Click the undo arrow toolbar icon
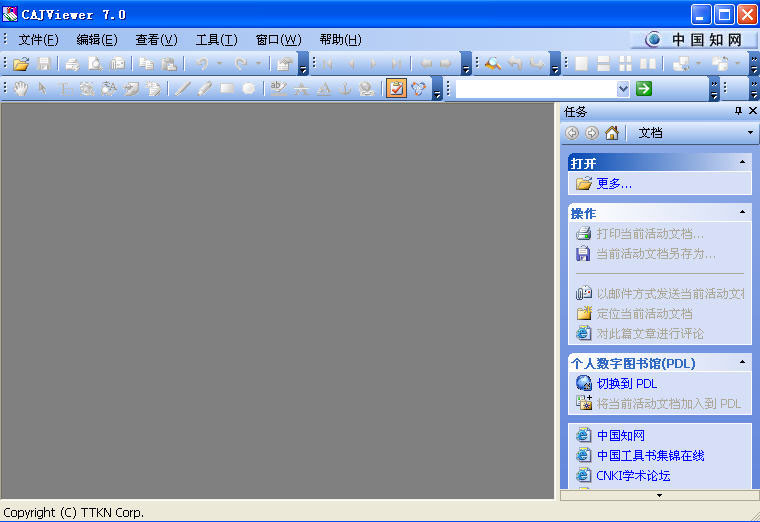 point(202,63)
